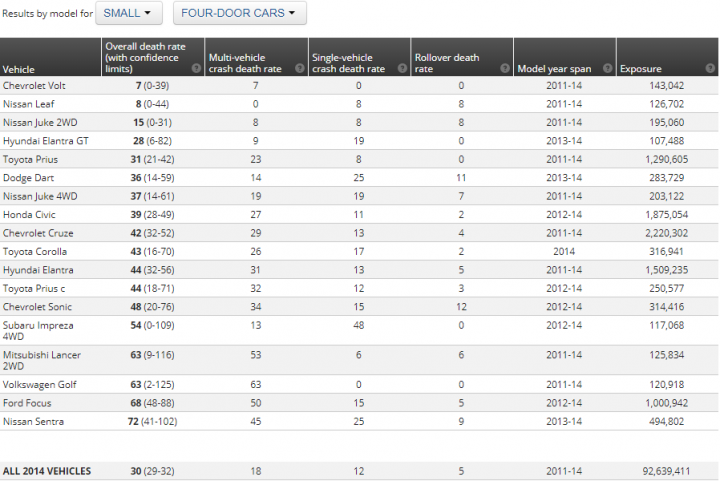Screen dimensions: 720x481
Task: Select the Toyota Prius c row name
Action: (34, 288)
